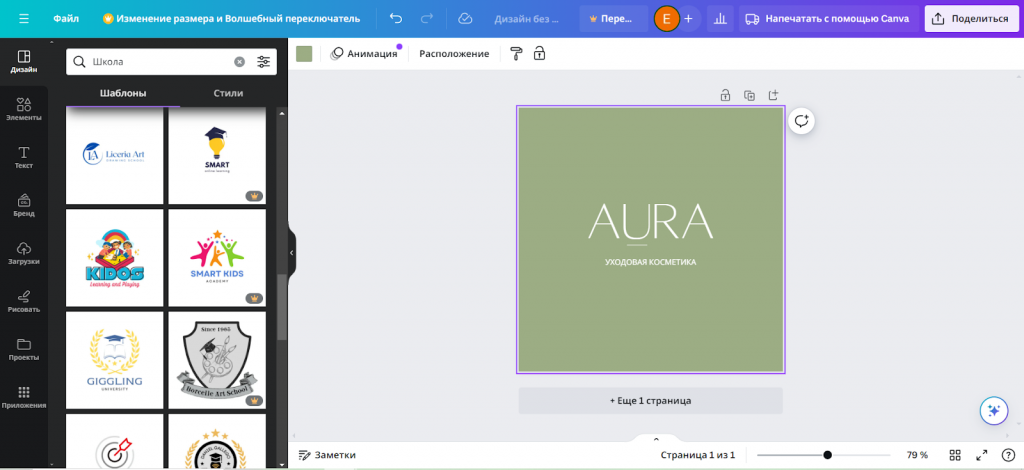The height and width of the screenshot is (470, 1024).
Task: Open the Поделиться share button
Action: point(970,19)
